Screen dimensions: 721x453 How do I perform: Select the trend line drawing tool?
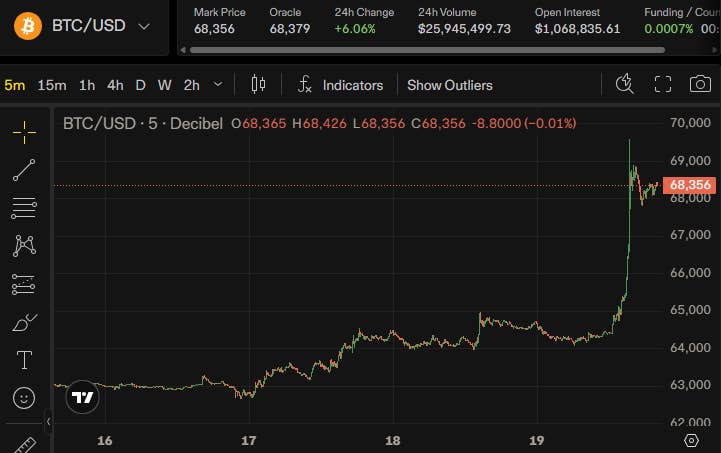coord(24,170)
